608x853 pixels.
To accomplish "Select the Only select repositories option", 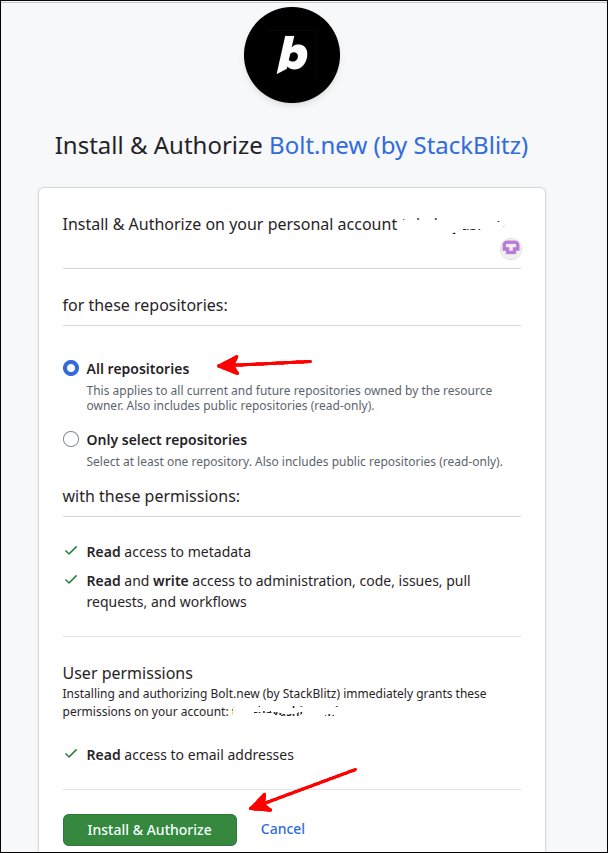I will tap(70, 439).
